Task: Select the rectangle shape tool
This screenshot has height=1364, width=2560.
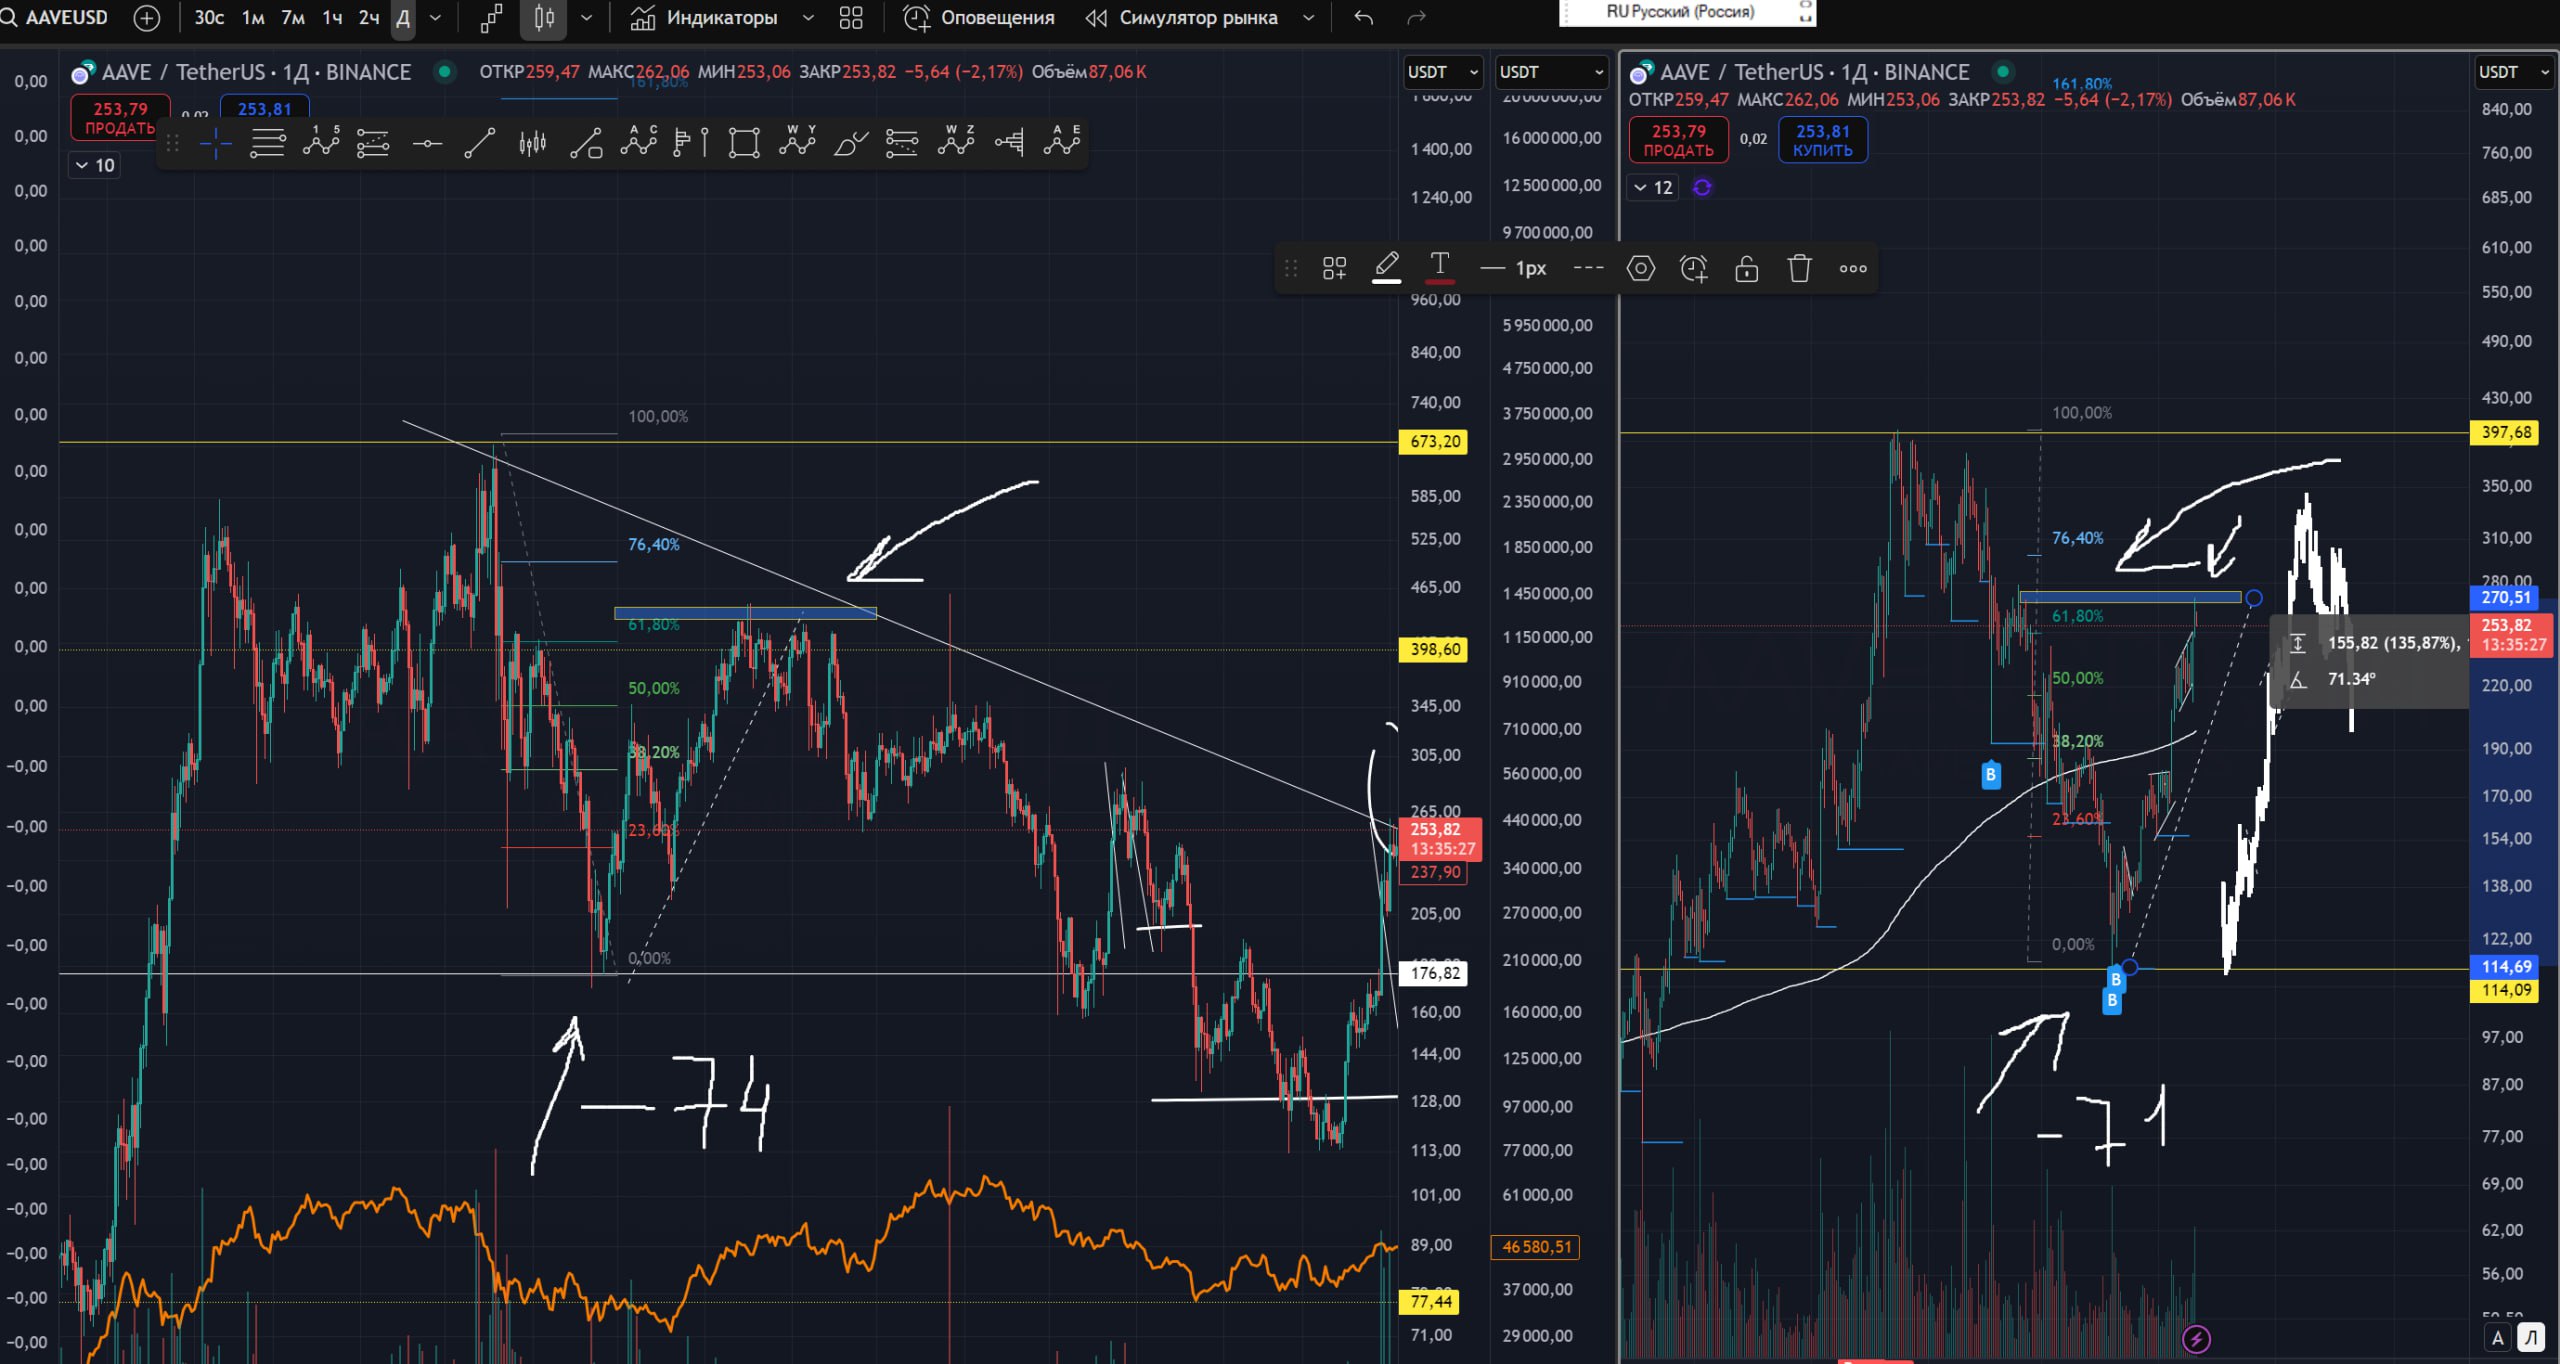Action: (x=744, y=144)
